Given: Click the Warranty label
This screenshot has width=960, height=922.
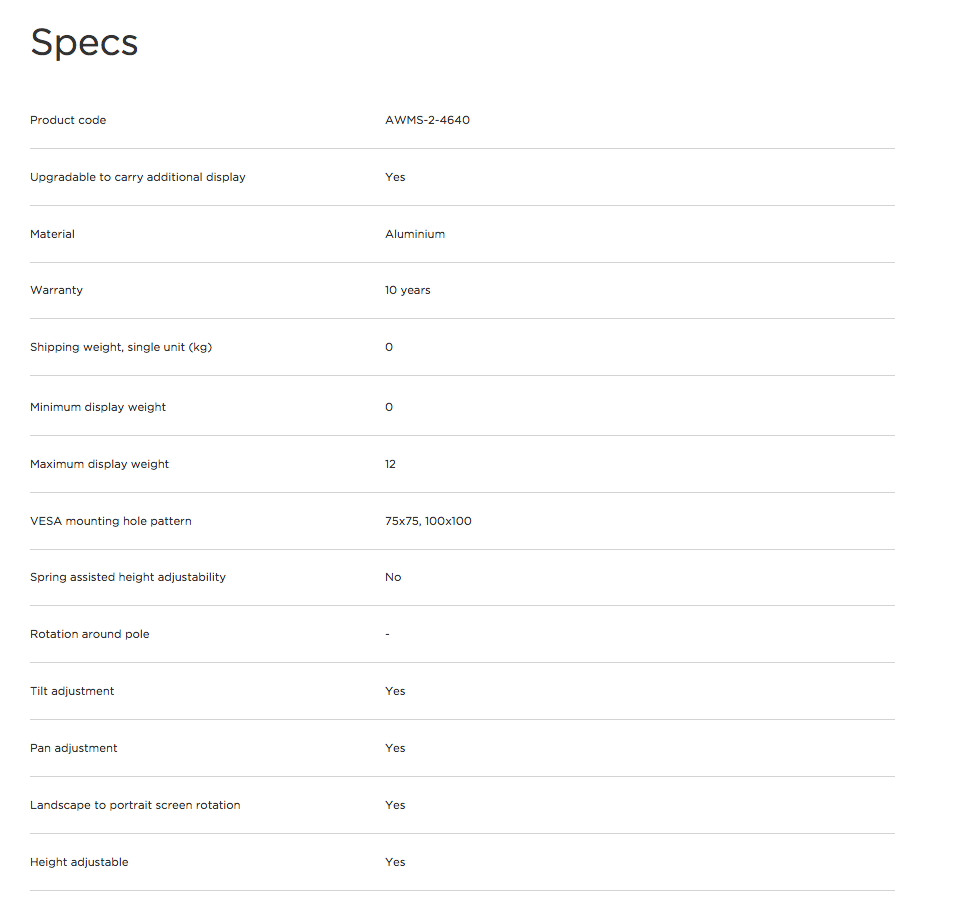Looking at the screenshot, I should pyautogui.click(x=56, y=290).
